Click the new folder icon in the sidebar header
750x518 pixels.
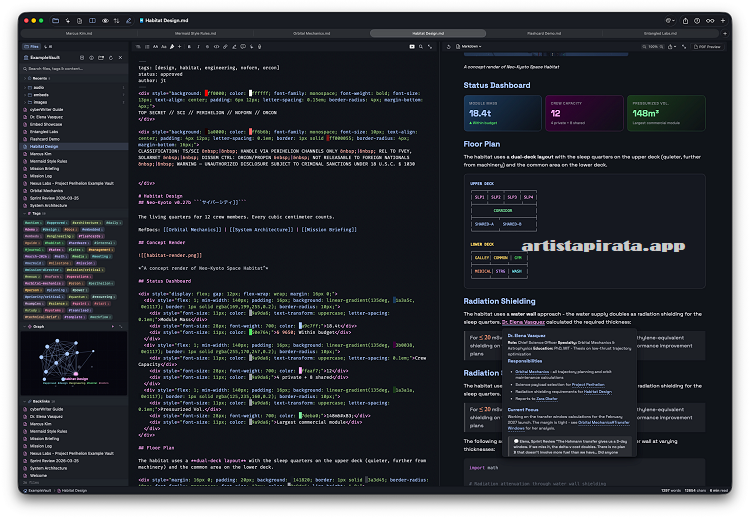point(101,57)
